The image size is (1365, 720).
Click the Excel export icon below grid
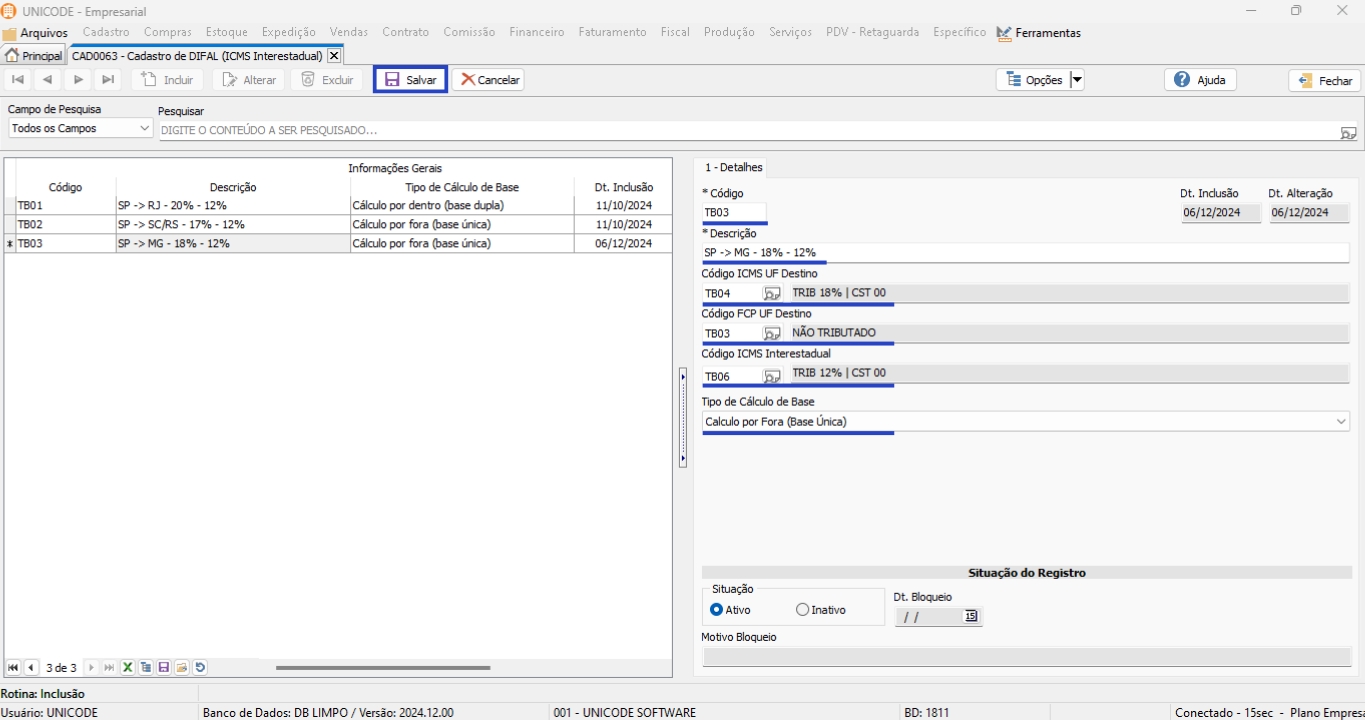(128, 668)
